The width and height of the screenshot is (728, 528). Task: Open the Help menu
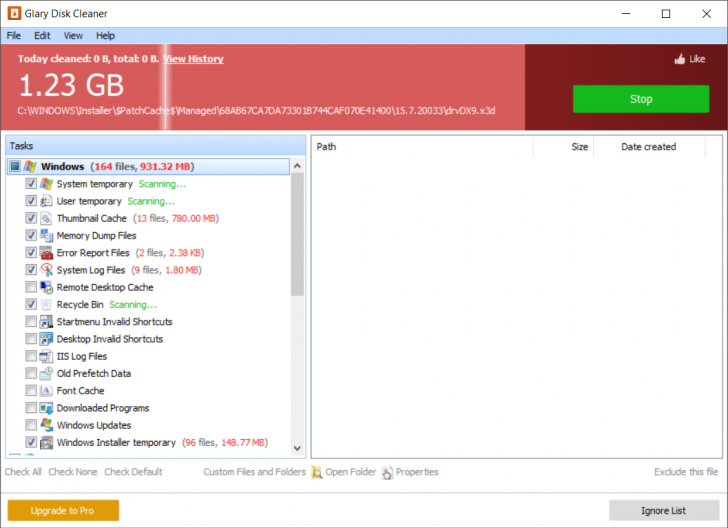tap(105, 36)
